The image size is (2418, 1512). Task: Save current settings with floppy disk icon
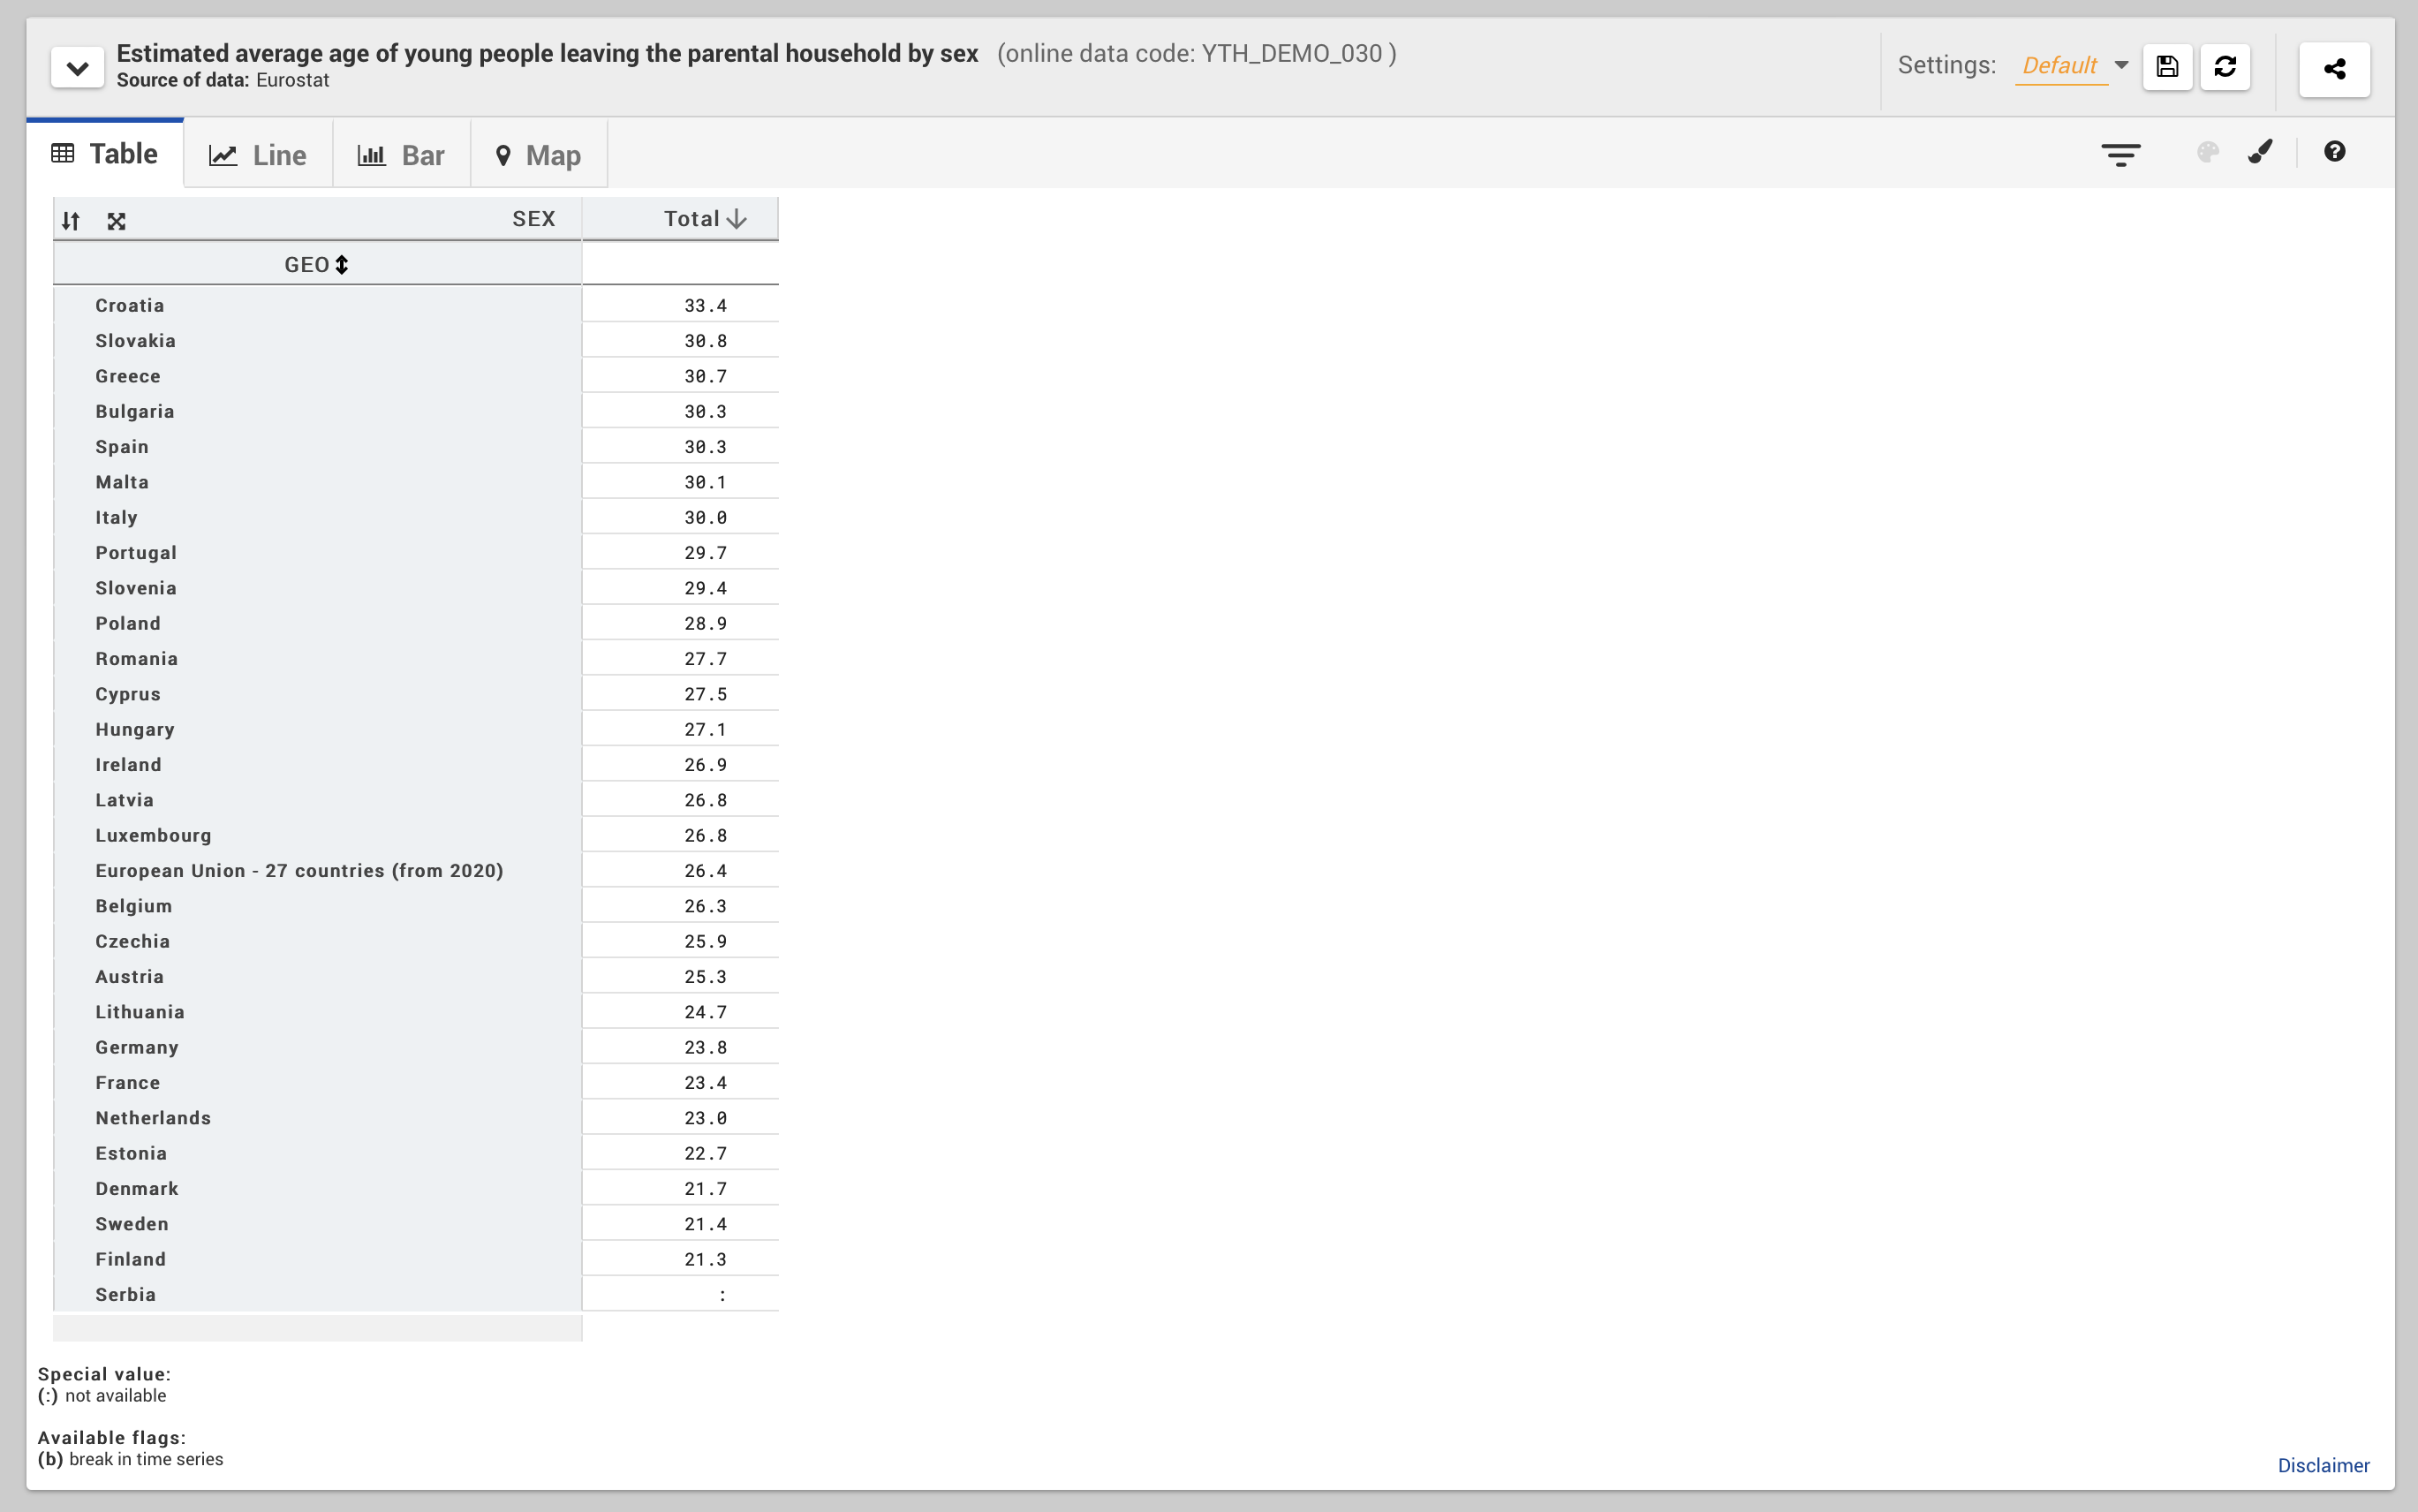point(2167,67)
